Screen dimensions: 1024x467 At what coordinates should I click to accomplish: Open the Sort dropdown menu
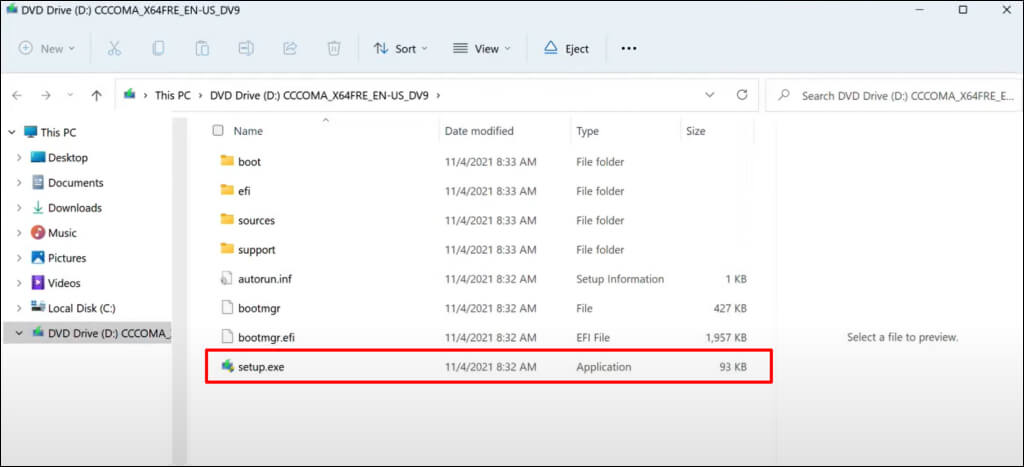click(400, 48)
